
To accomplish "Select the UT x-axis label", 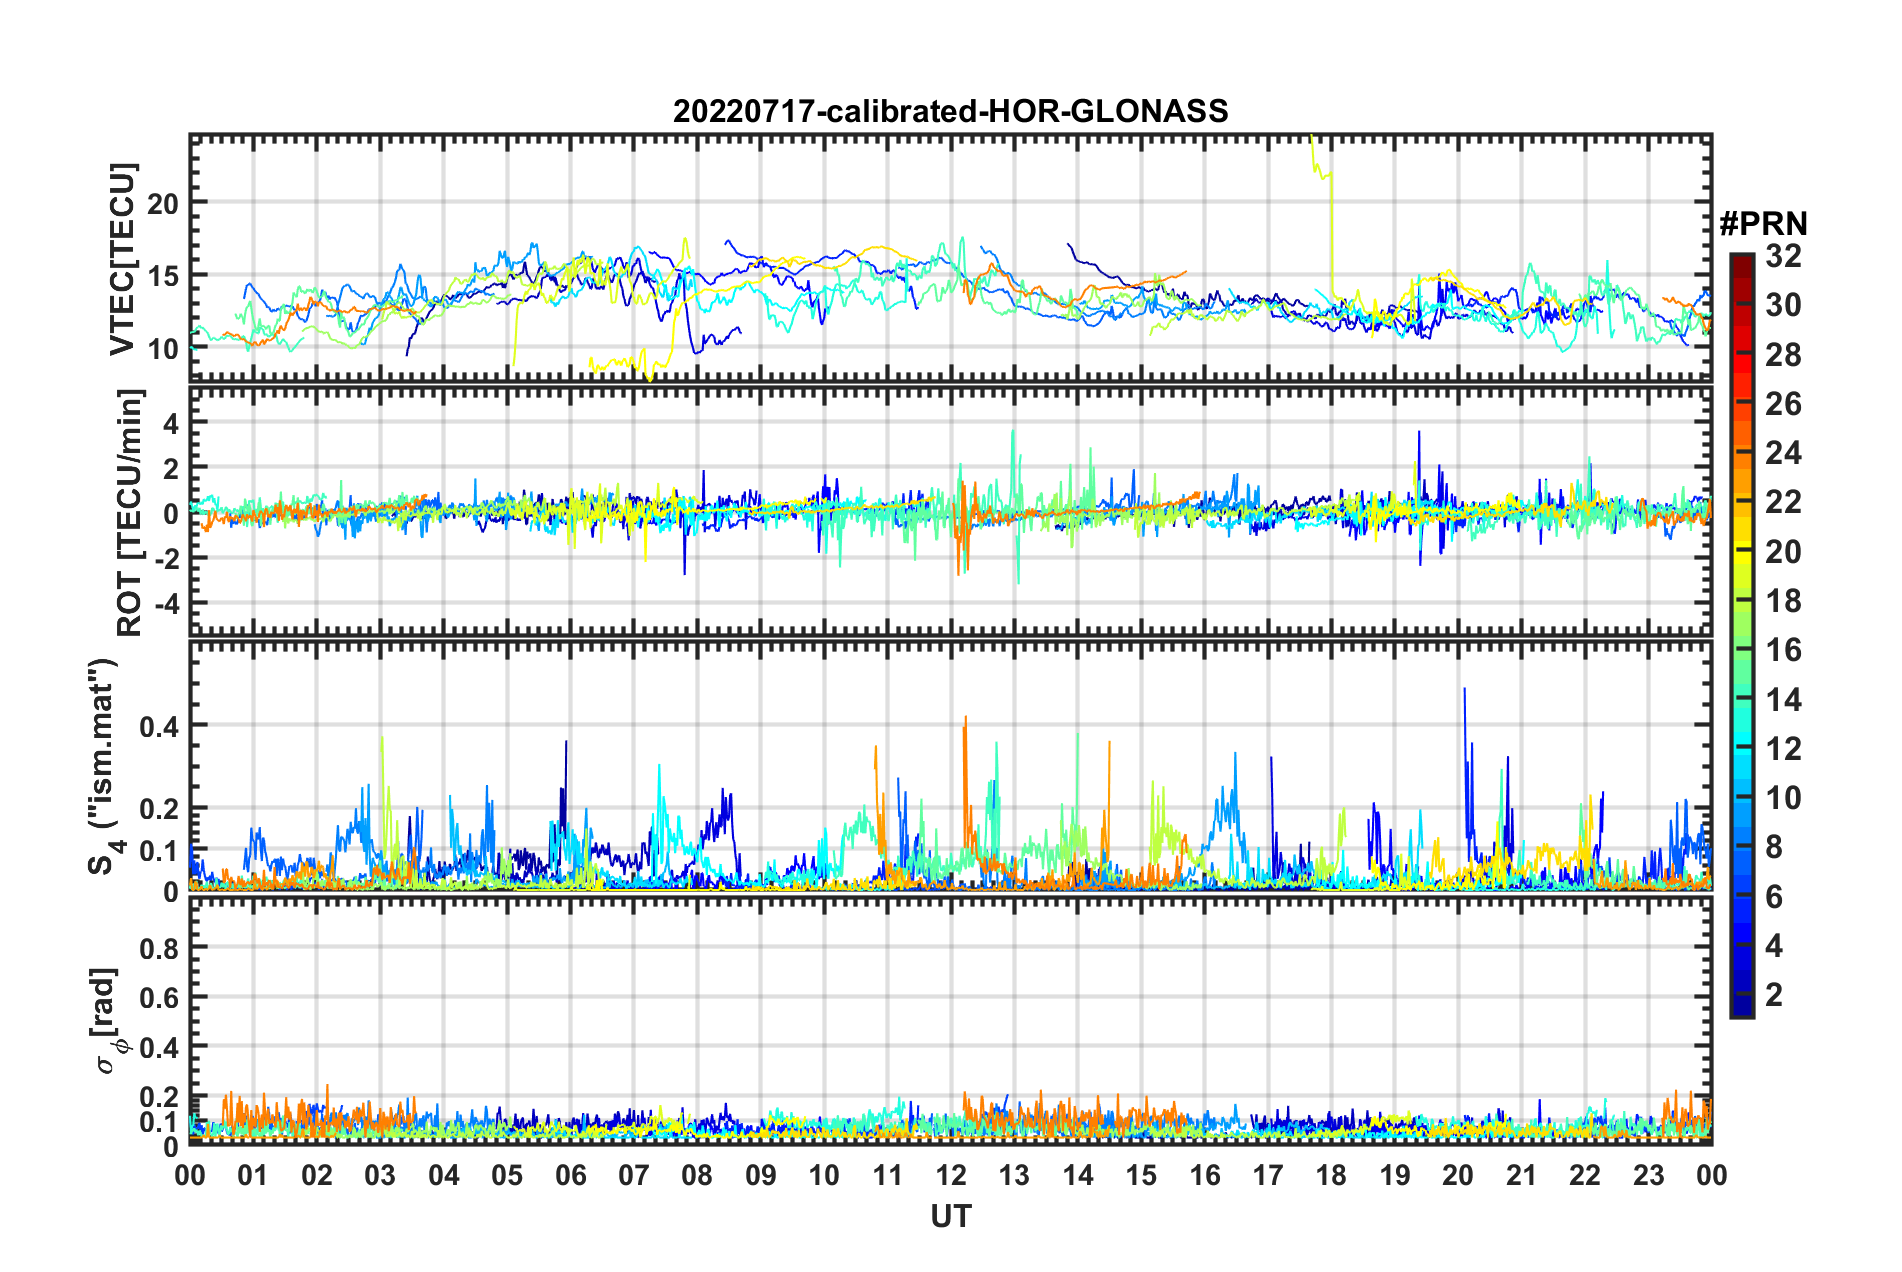I will pyautogui.click(x=951, y=1216).
